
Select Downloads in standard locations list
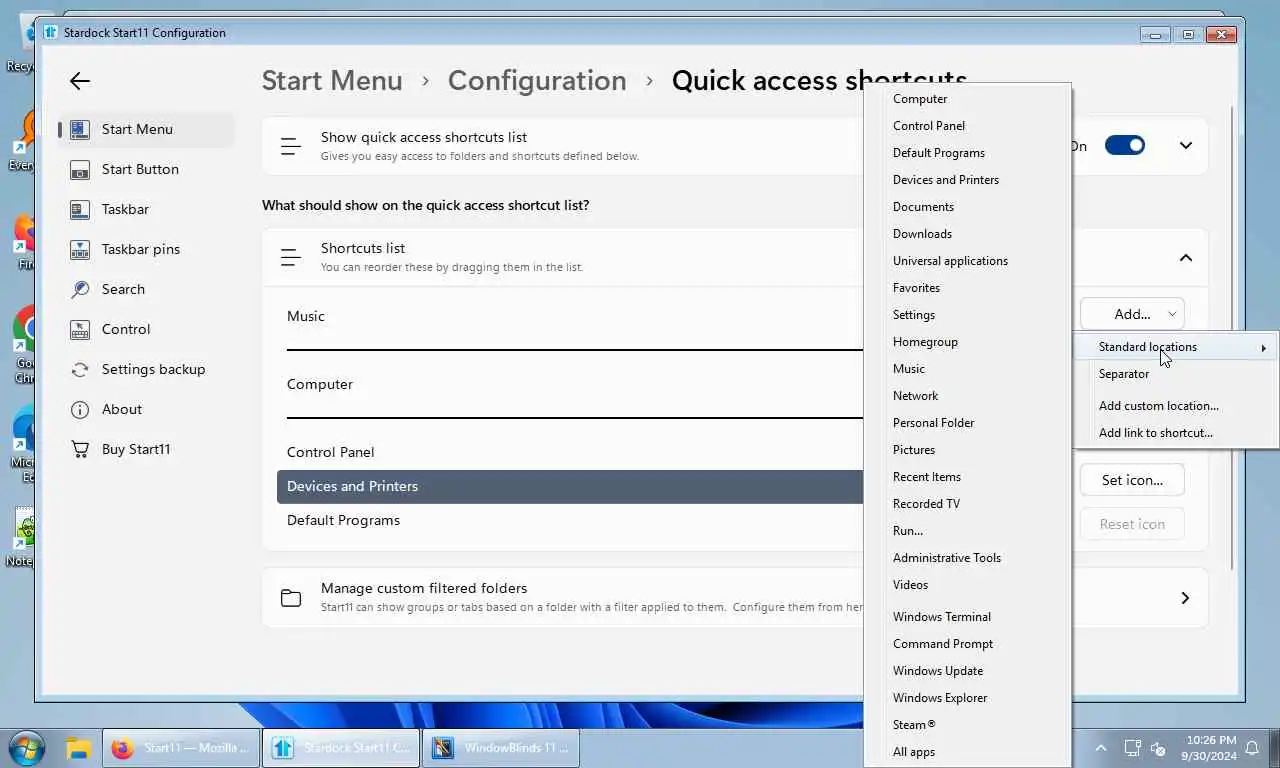(x=967, y=234)
